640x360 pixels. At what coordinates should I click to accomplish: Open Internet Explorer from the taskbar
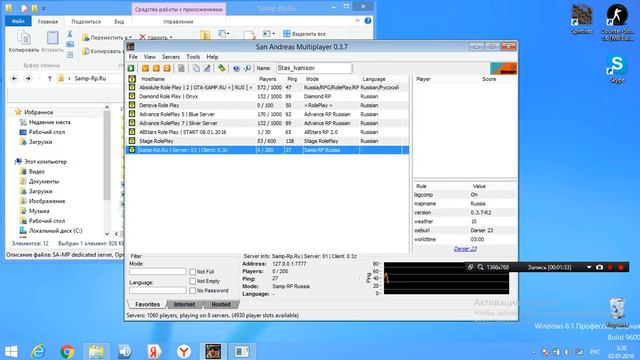click(38, 351)
